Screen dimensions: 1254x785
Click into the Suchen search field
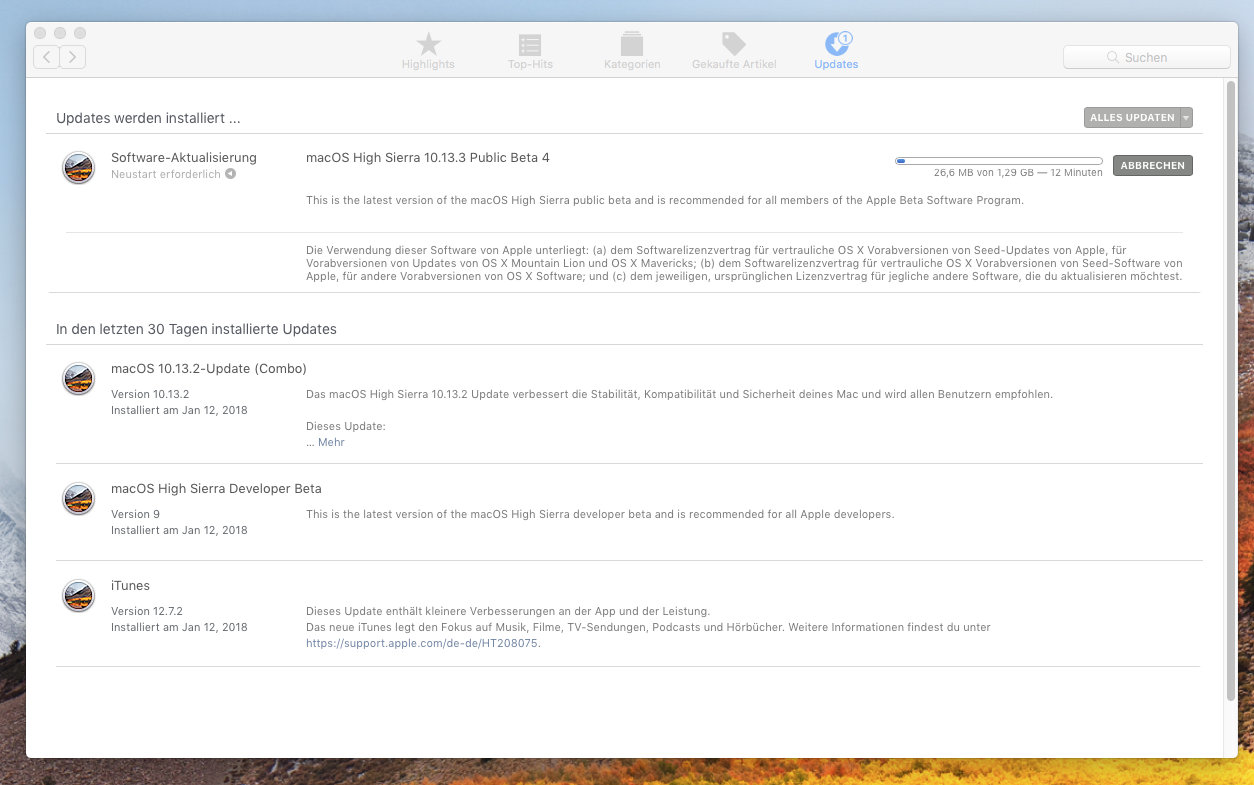click(x=1146, y=57)
